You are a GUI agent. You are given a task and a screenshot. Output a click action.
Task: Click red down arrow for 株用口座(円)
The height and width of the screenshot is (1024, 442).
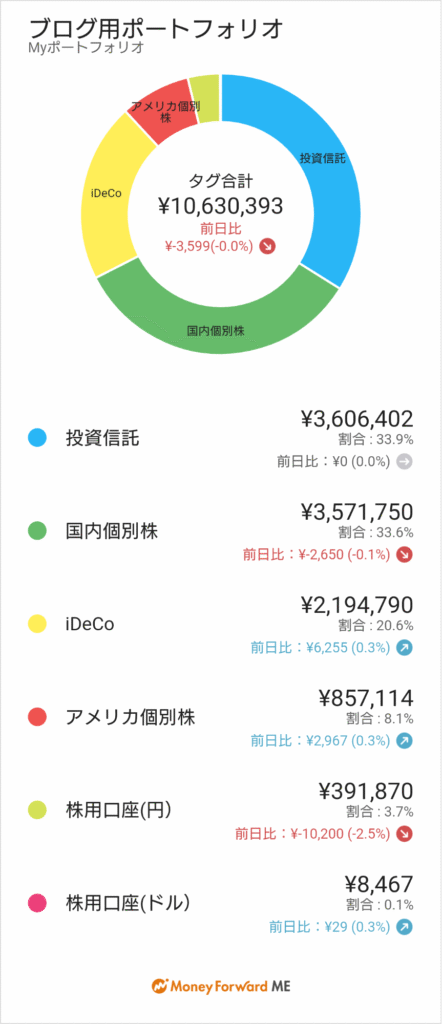405,834
